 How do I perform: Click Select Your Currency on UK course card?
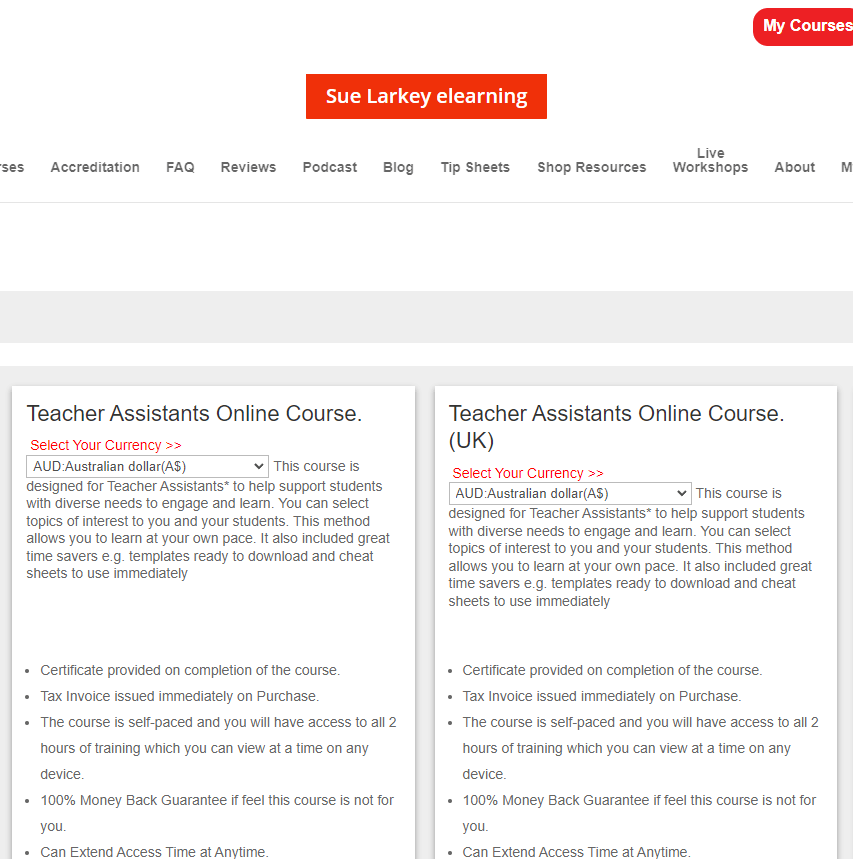point(527,472)
